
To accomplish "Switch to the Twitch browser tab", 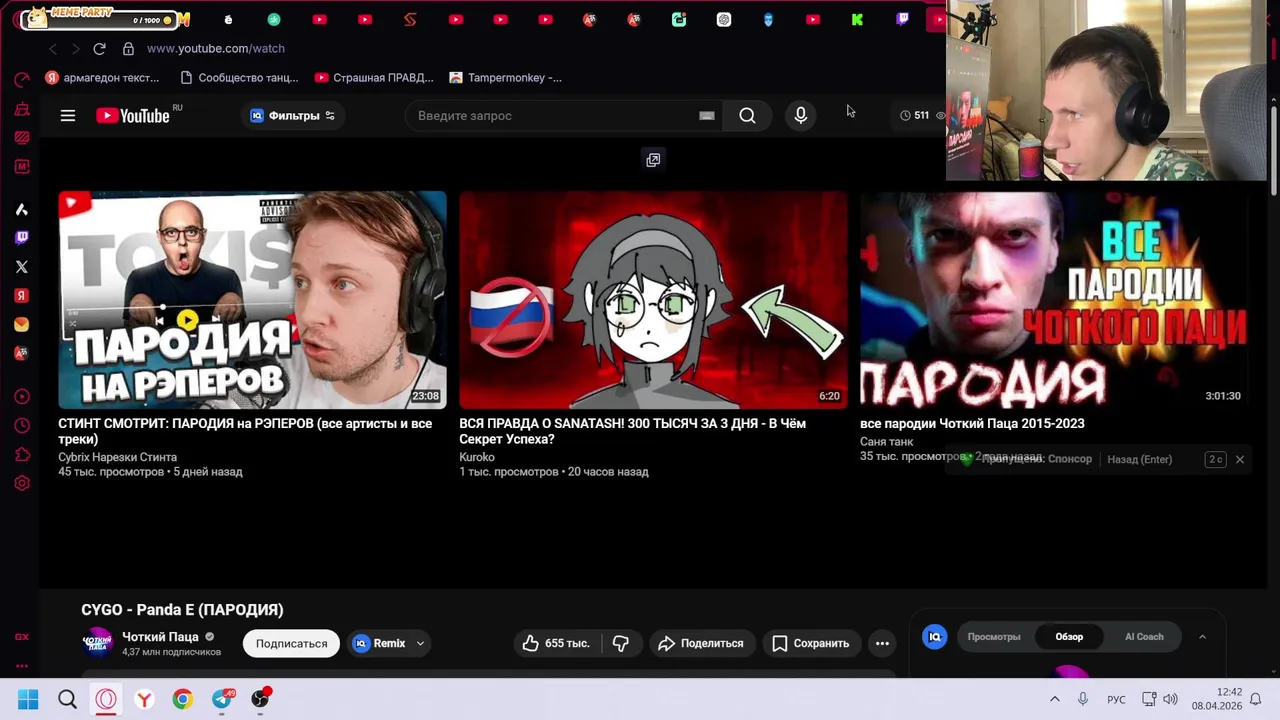I will coord(903,19).
